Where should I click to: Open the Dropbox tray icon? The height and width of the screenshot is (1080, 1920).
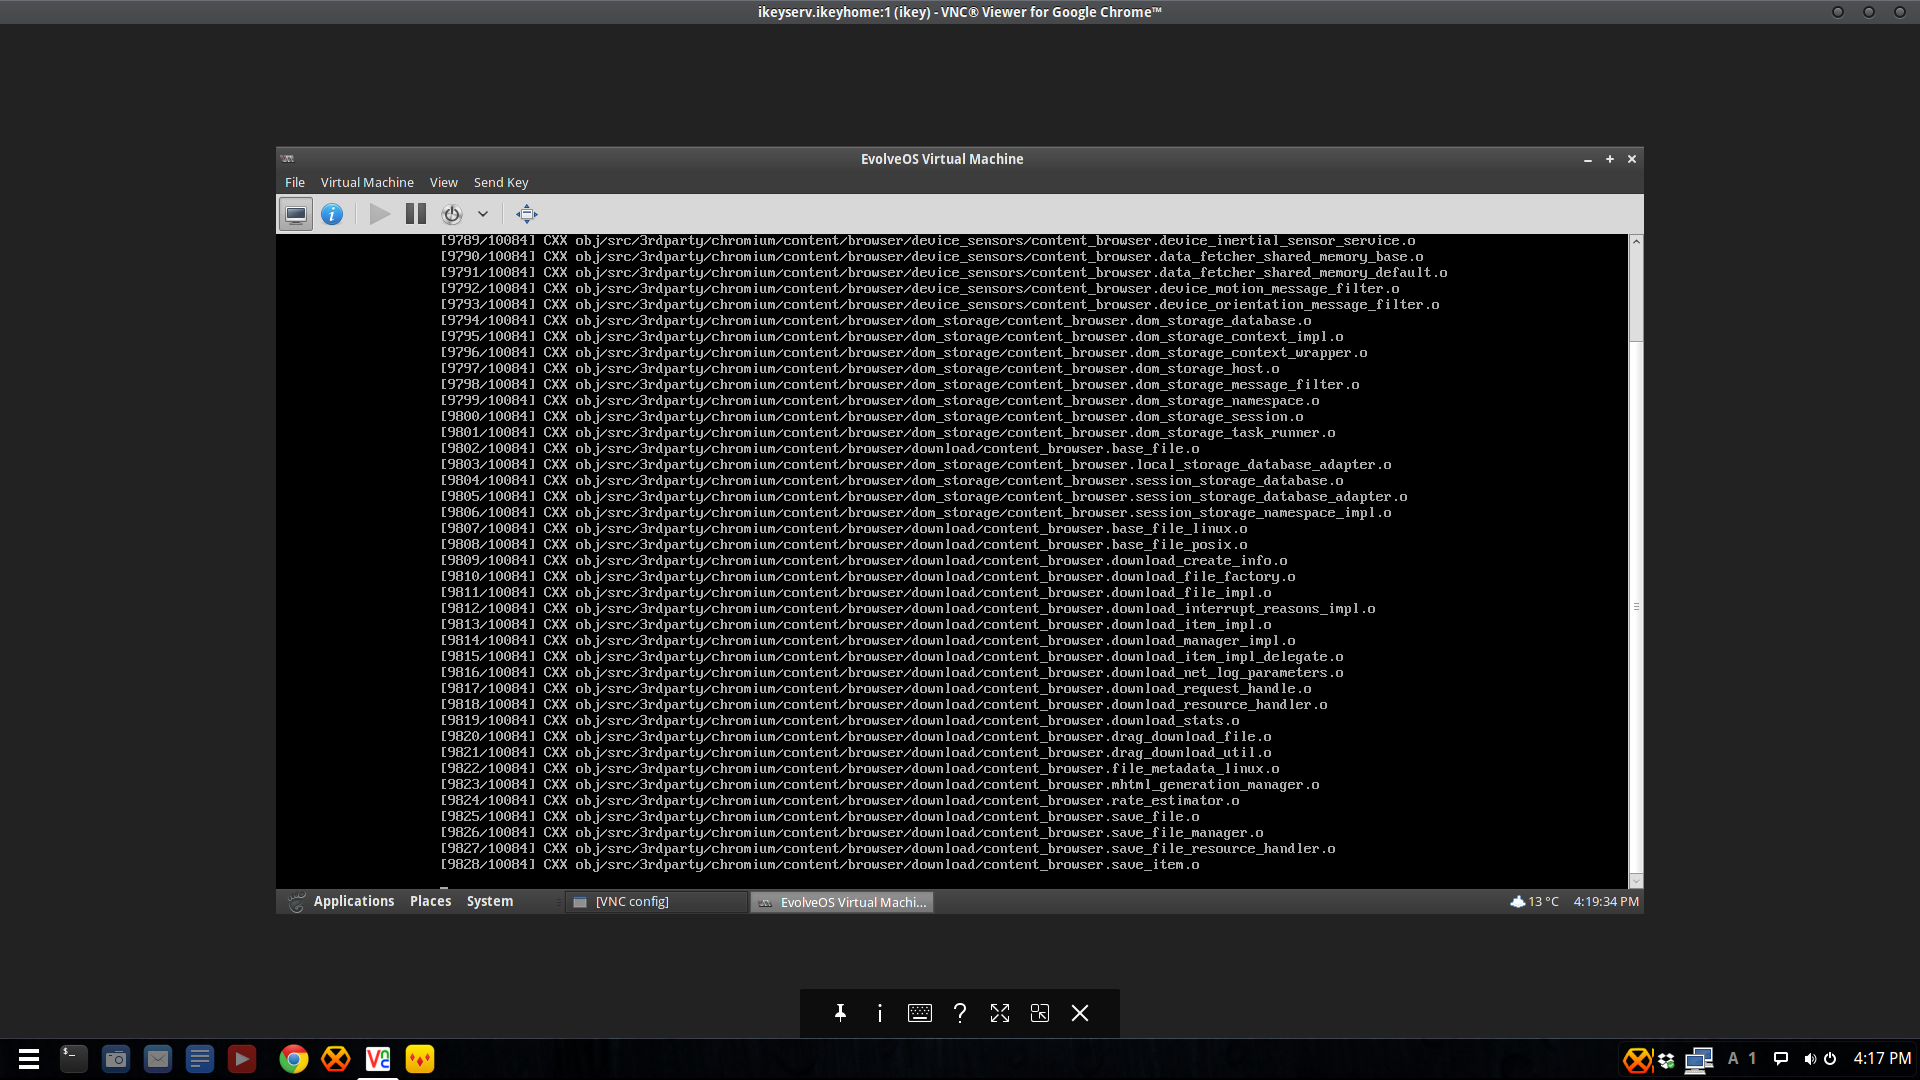[1666, 1060]
